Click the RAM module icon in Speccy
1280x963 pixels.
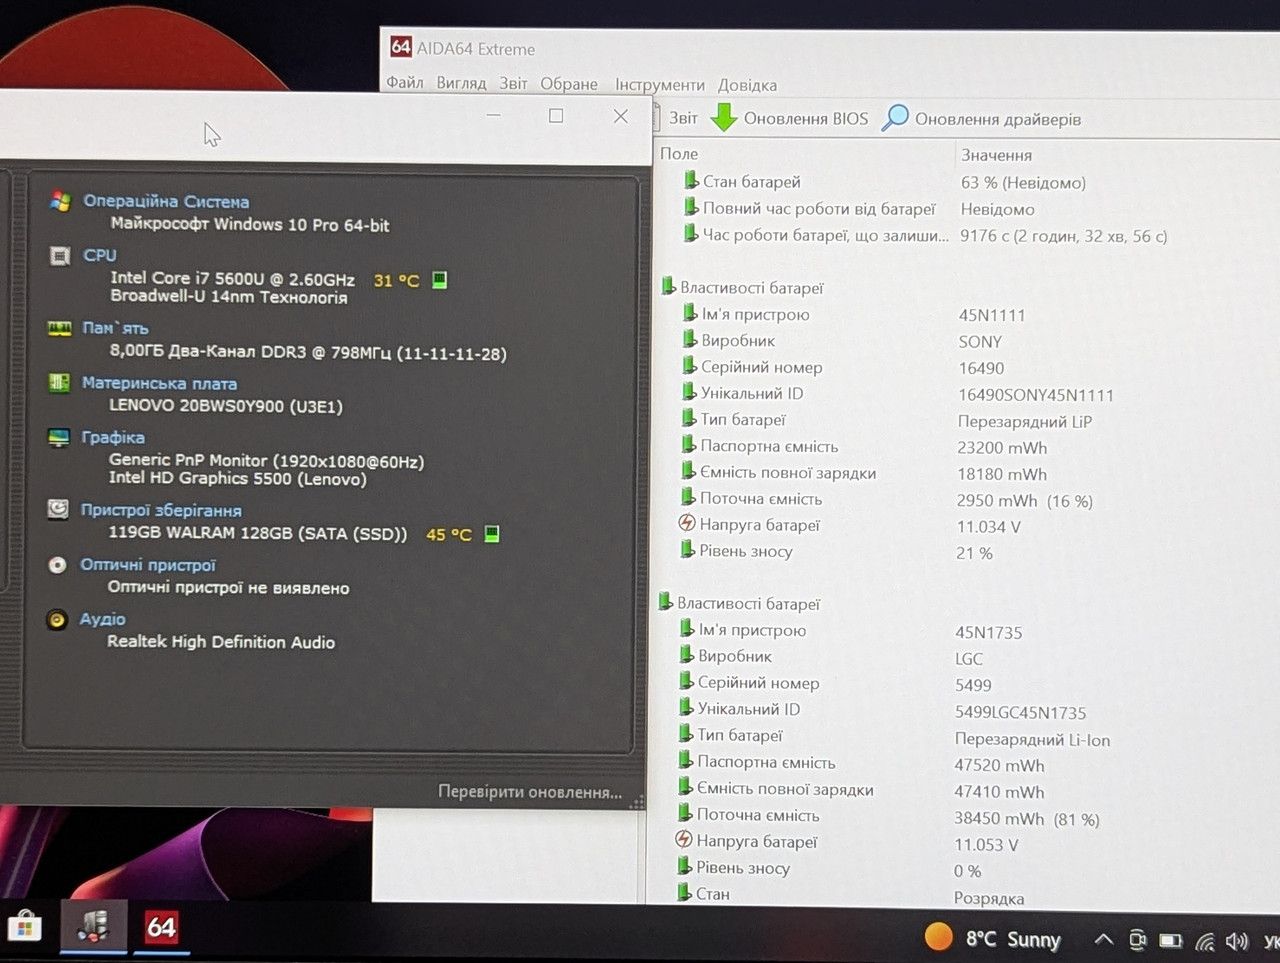pos(59,328)
